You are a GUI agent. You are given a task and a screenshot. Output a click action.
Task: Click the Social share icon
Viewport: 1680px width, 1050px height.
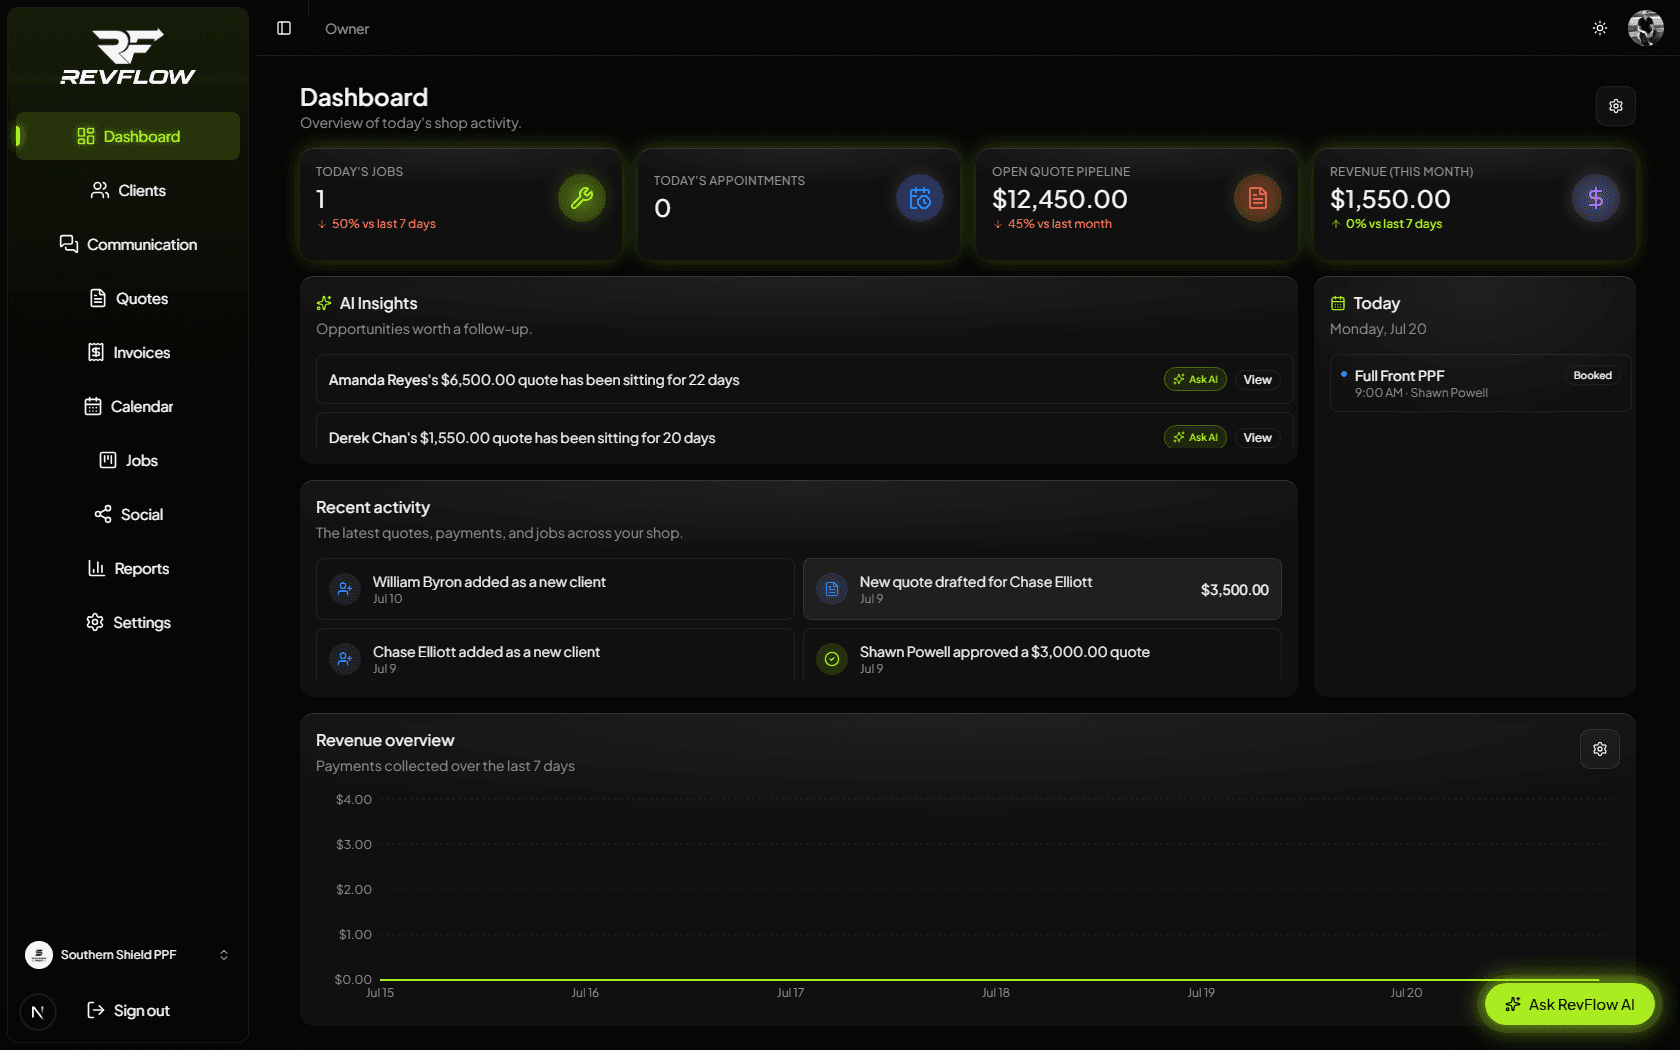click(x=103, y=514)
